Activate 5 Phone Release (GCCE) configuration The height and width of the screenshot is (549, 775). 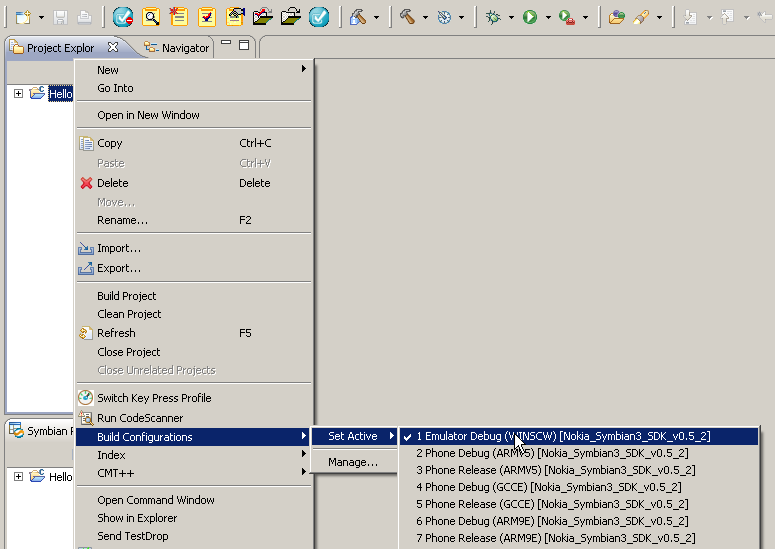pyautogui.click(x=551, y=504)
